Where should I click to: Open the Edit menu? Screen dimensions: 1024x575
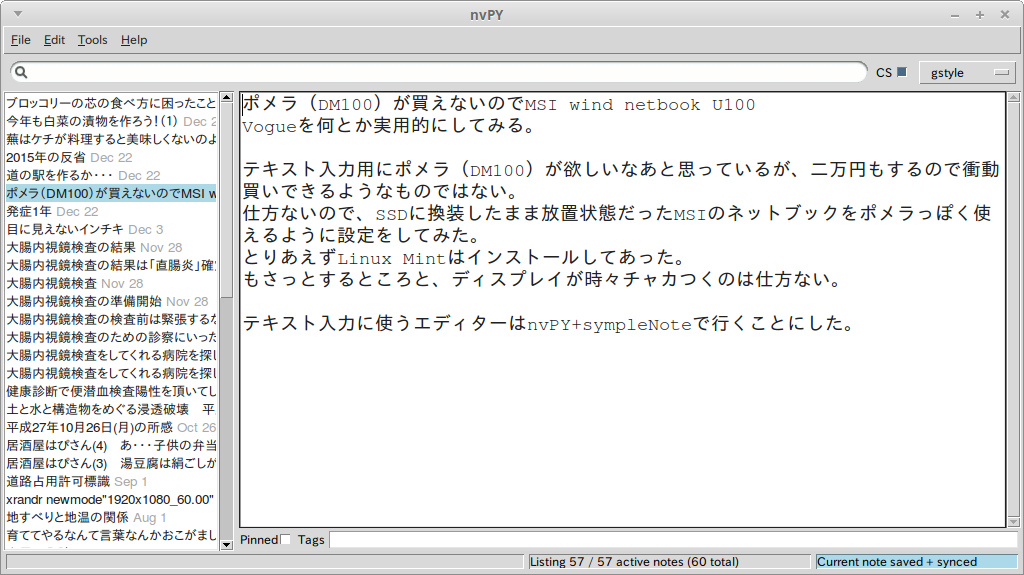(54, 40)
